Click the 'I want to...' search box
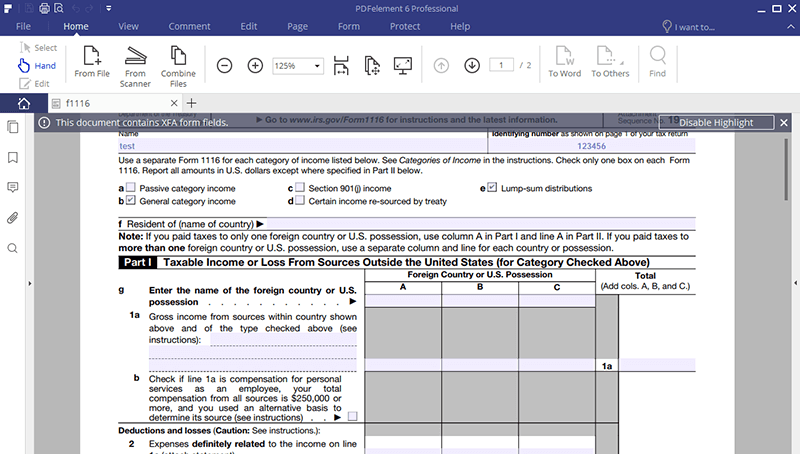The image size is (800, 454). point(689,27)
